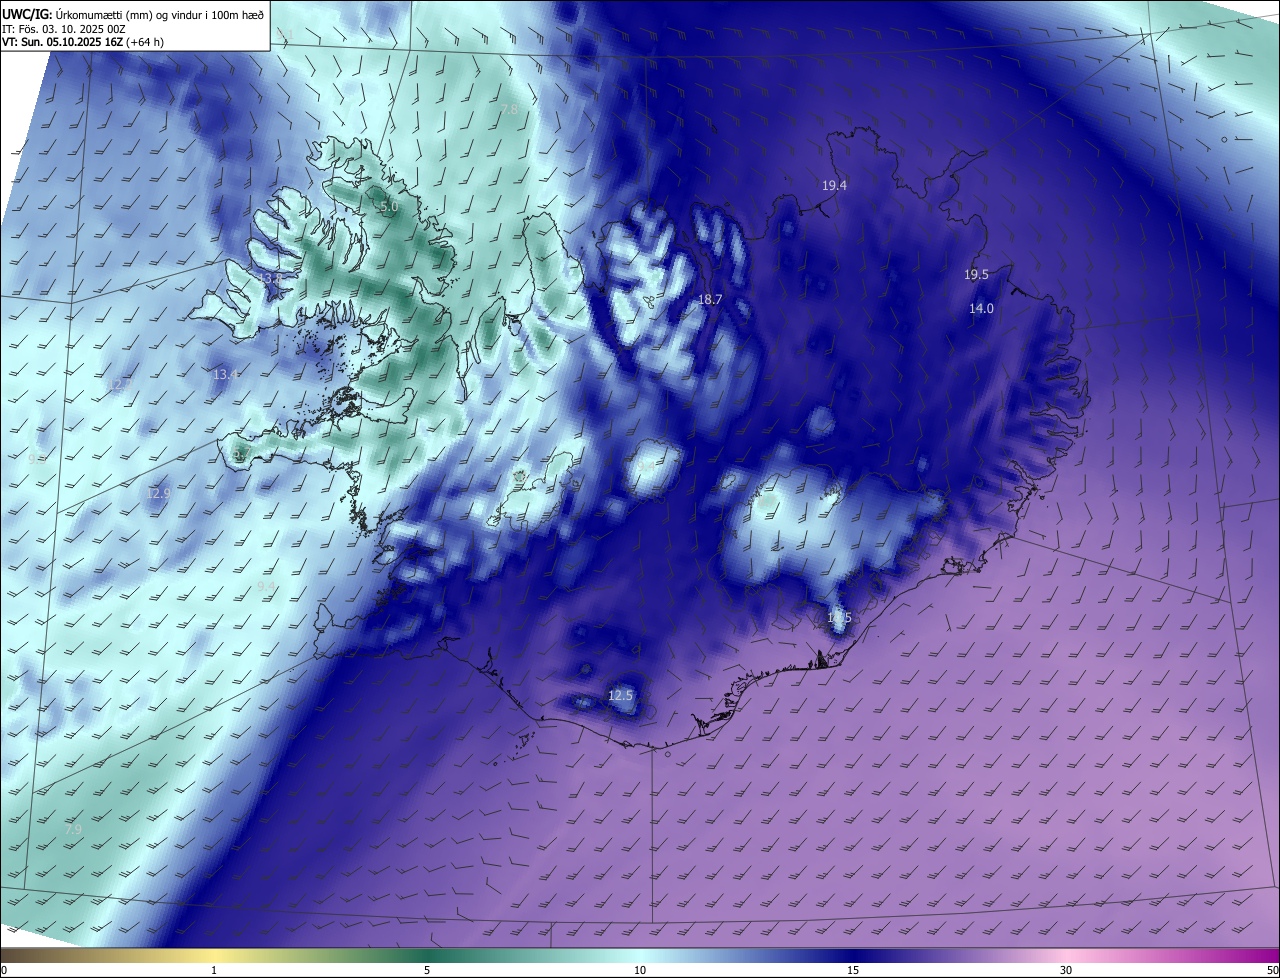Click the colorbar tick label 15
This screenshot has width=1280, height=978.
pos(853,971)
